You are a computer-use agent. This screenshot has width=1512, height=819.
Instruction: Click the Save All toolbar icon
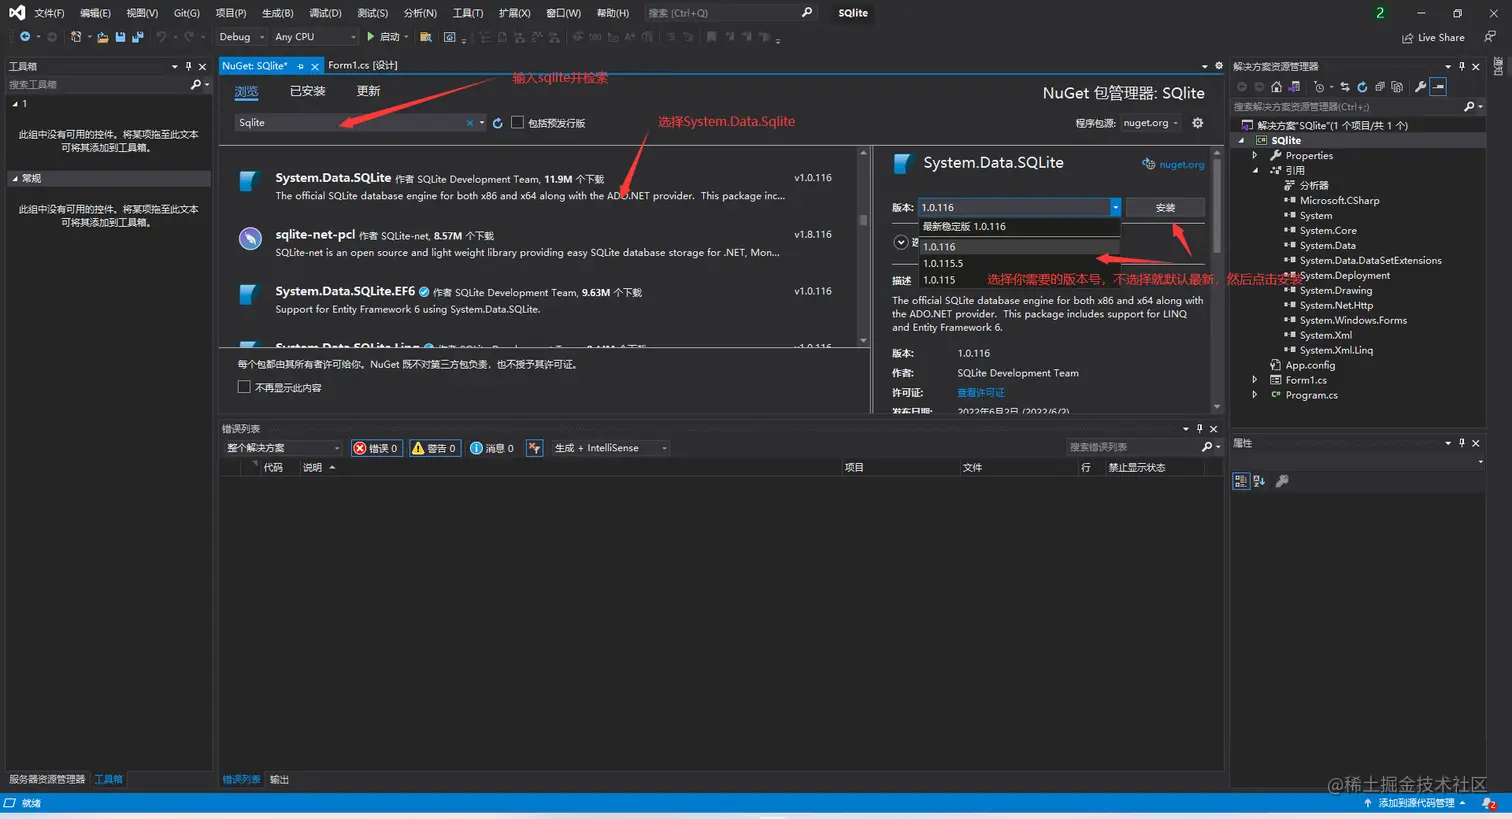tap(138, 37)
